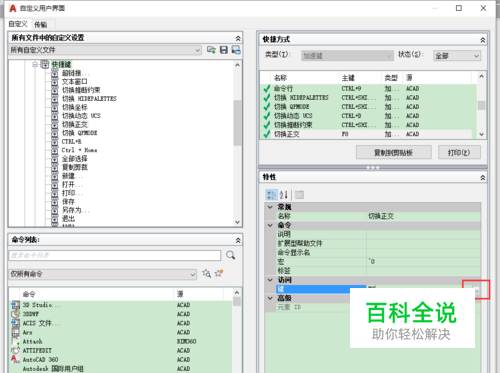
Task: Collapse the 特性 panel
Action: pos(482,178)
